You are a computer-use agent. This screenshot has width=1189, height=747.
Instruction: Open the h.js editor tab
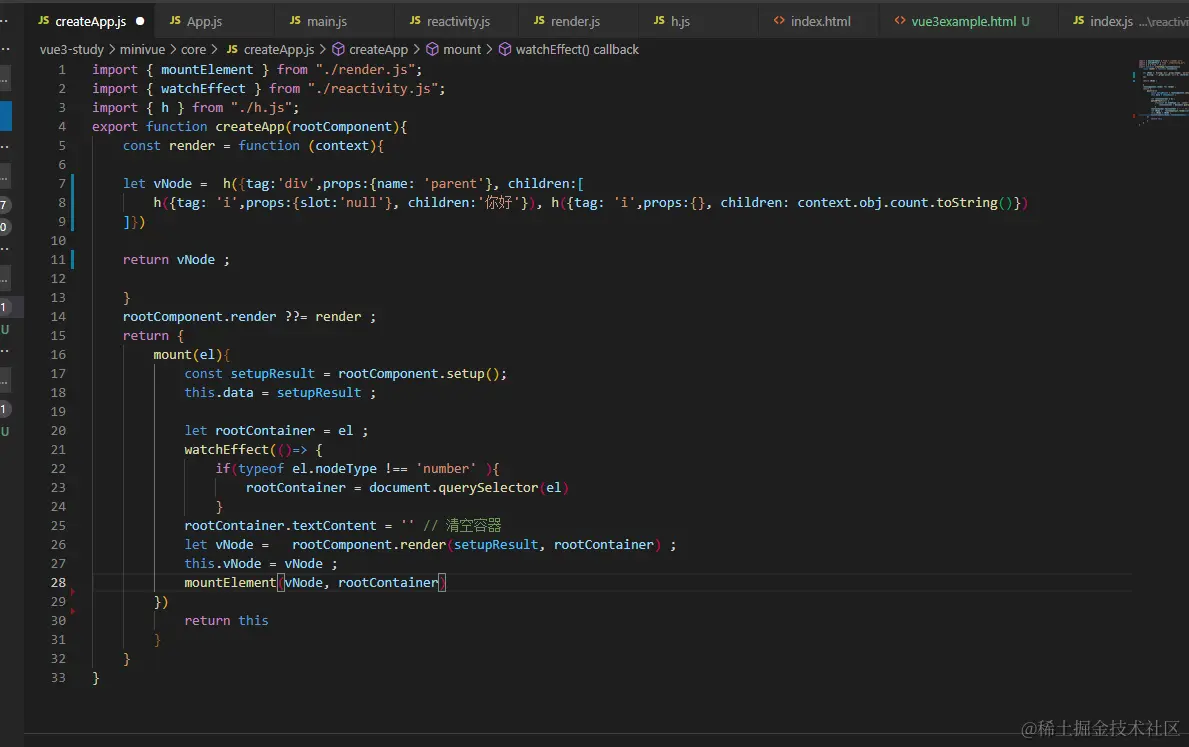[680, 21]
